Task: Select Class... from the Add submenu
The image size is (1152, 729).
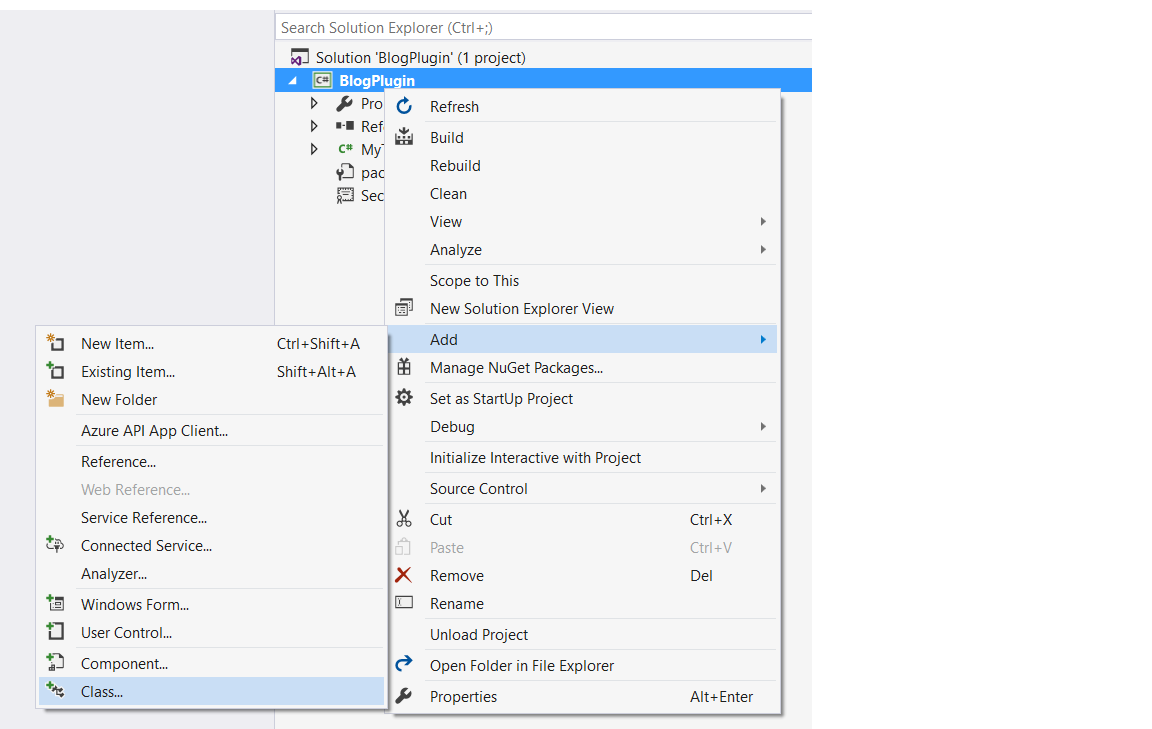Action: (102, 691)
